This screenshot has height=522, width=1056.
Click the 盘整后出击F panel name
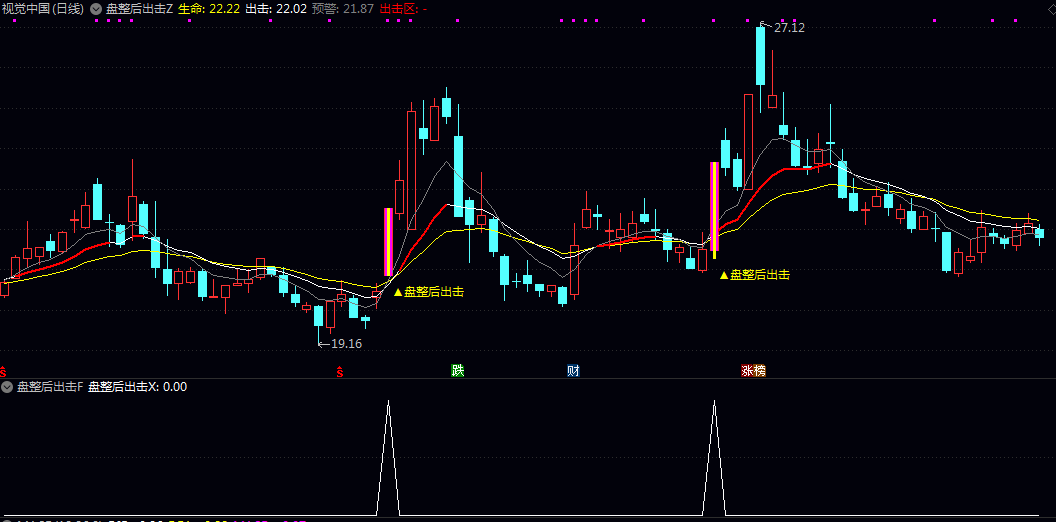[x=50, y=387]
